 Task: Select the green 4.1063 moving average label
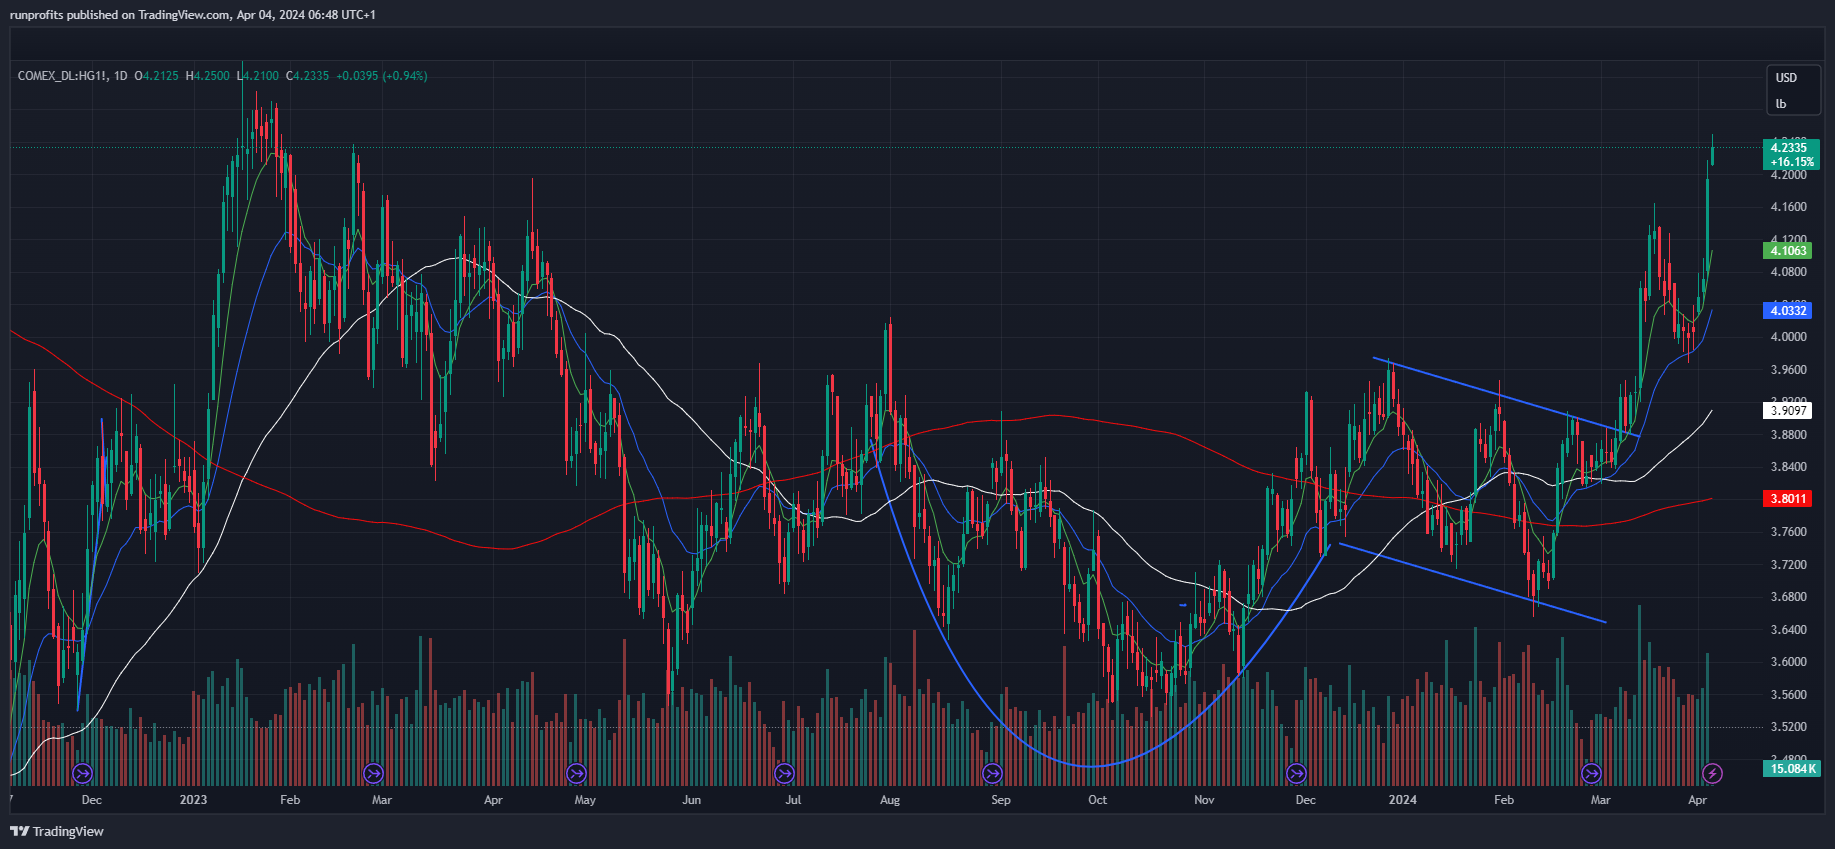pos(1788,251)
